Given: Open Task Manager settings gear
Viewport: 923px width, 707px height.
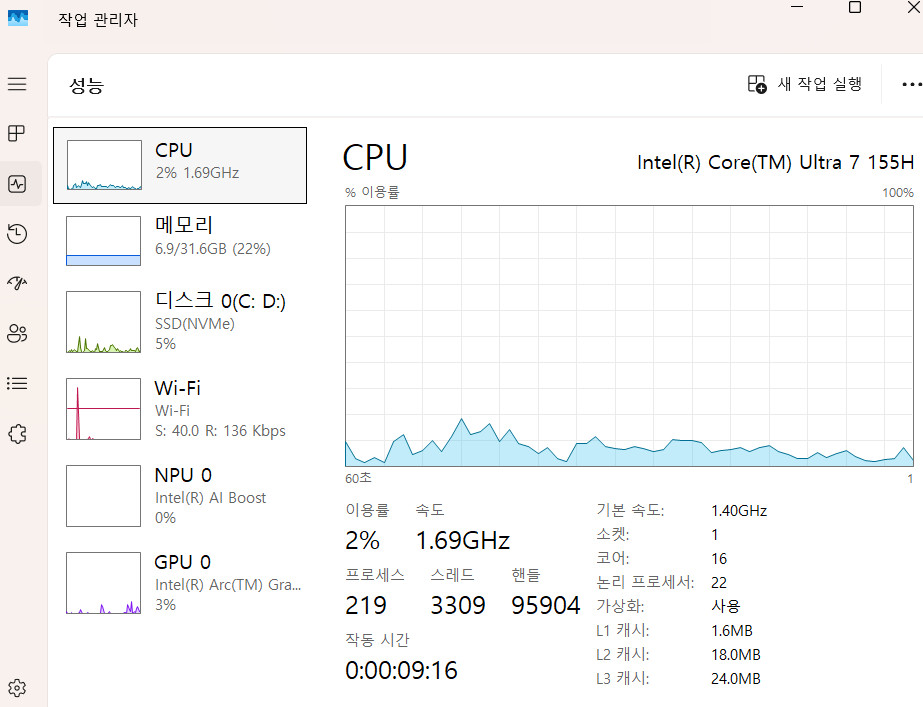Looking at the screenshot, I should click(x=17, y=687).
